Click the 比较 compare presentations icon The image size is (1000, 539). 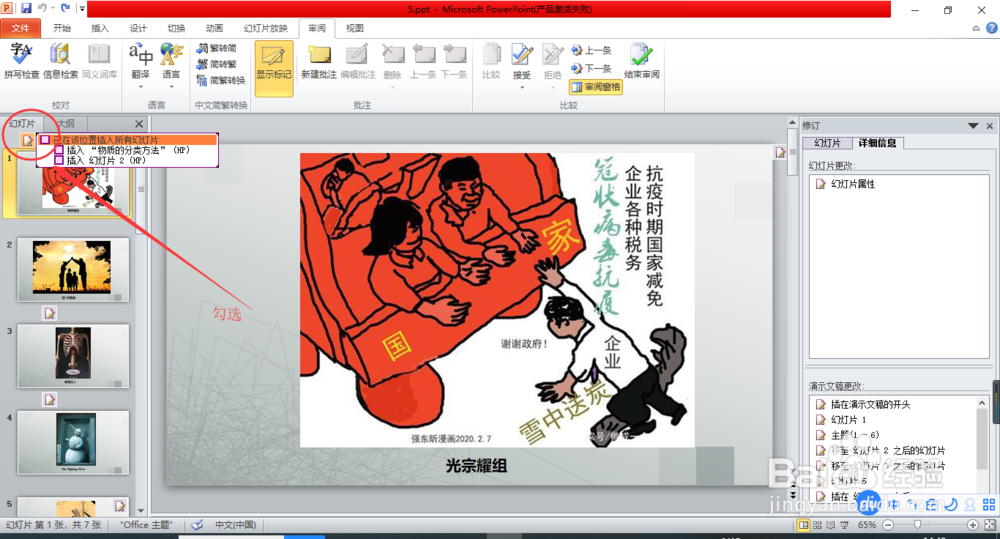pos(491,54)
